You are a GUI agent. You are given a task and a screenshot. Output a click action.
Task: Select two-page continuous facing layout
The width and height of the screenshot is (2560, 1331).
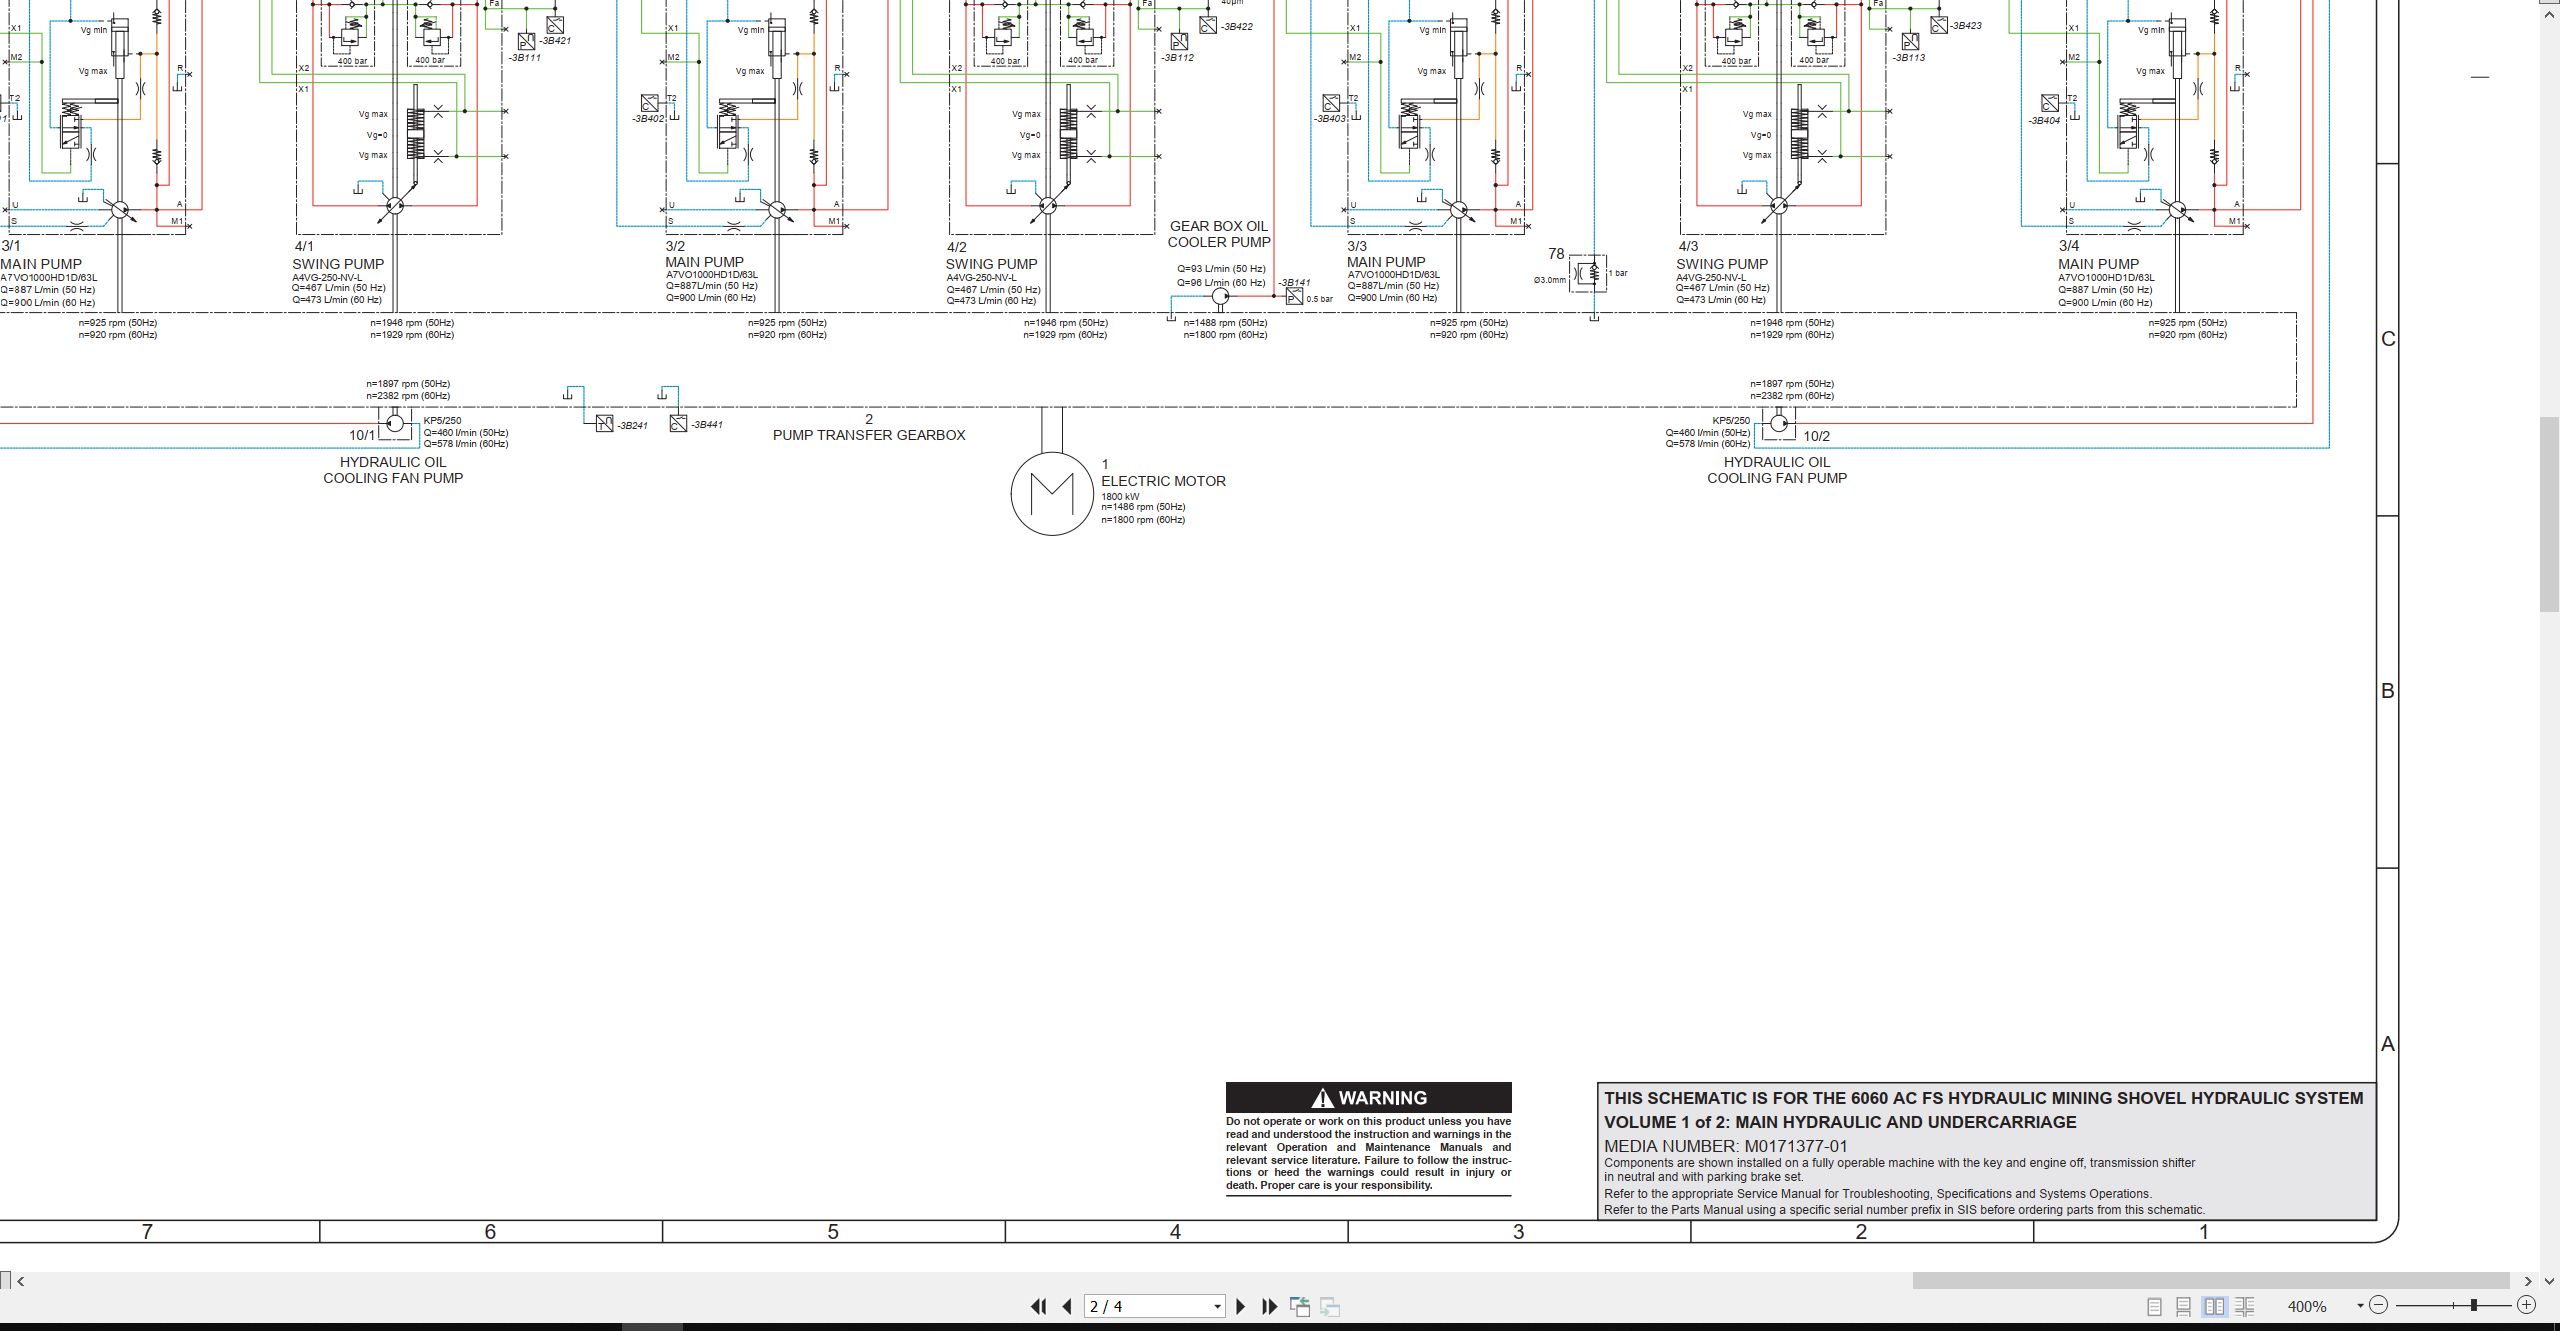point(2245,1306)
